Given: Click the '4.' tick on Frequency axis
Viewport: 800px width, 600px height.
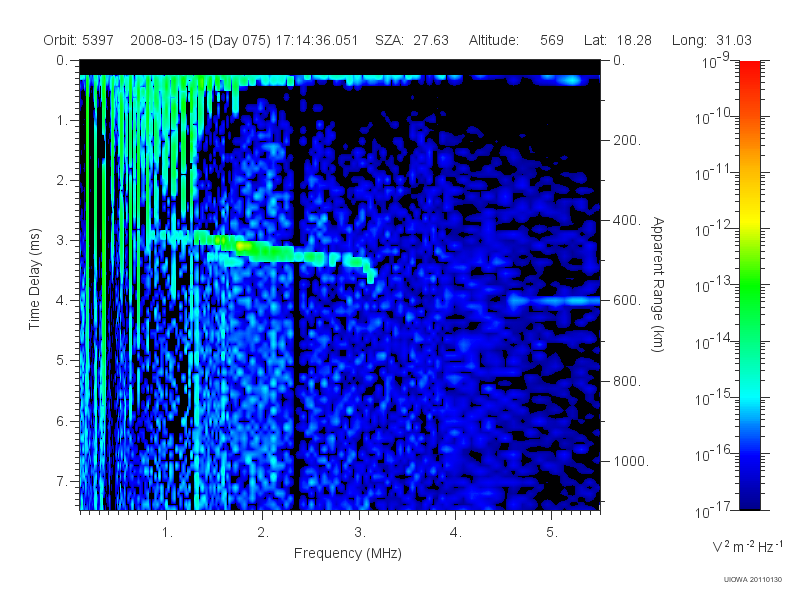Looking at the screenshot, I should (x=456, y=533).
